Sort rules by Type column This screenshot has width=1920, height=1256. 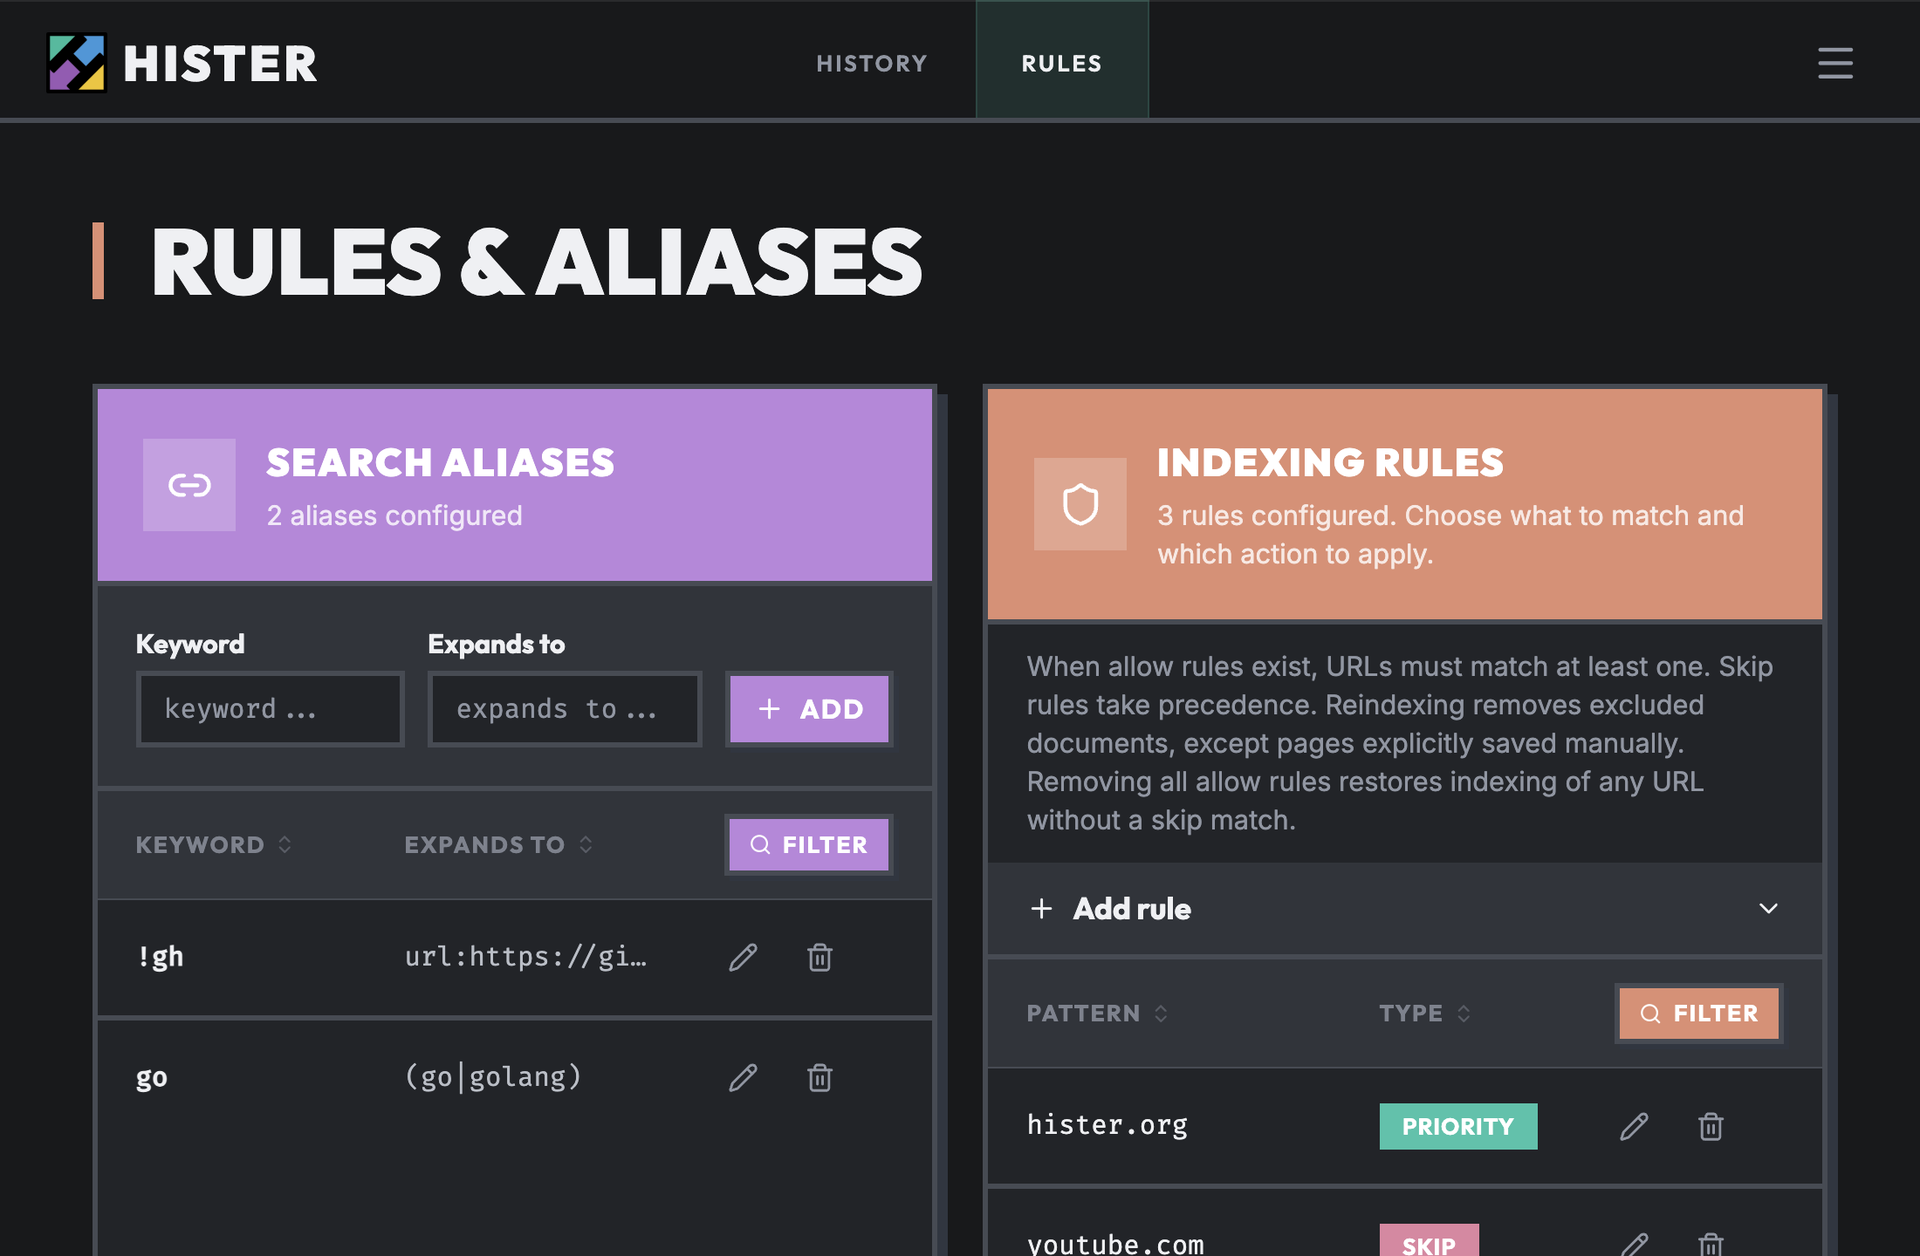coord(1425,1013)
